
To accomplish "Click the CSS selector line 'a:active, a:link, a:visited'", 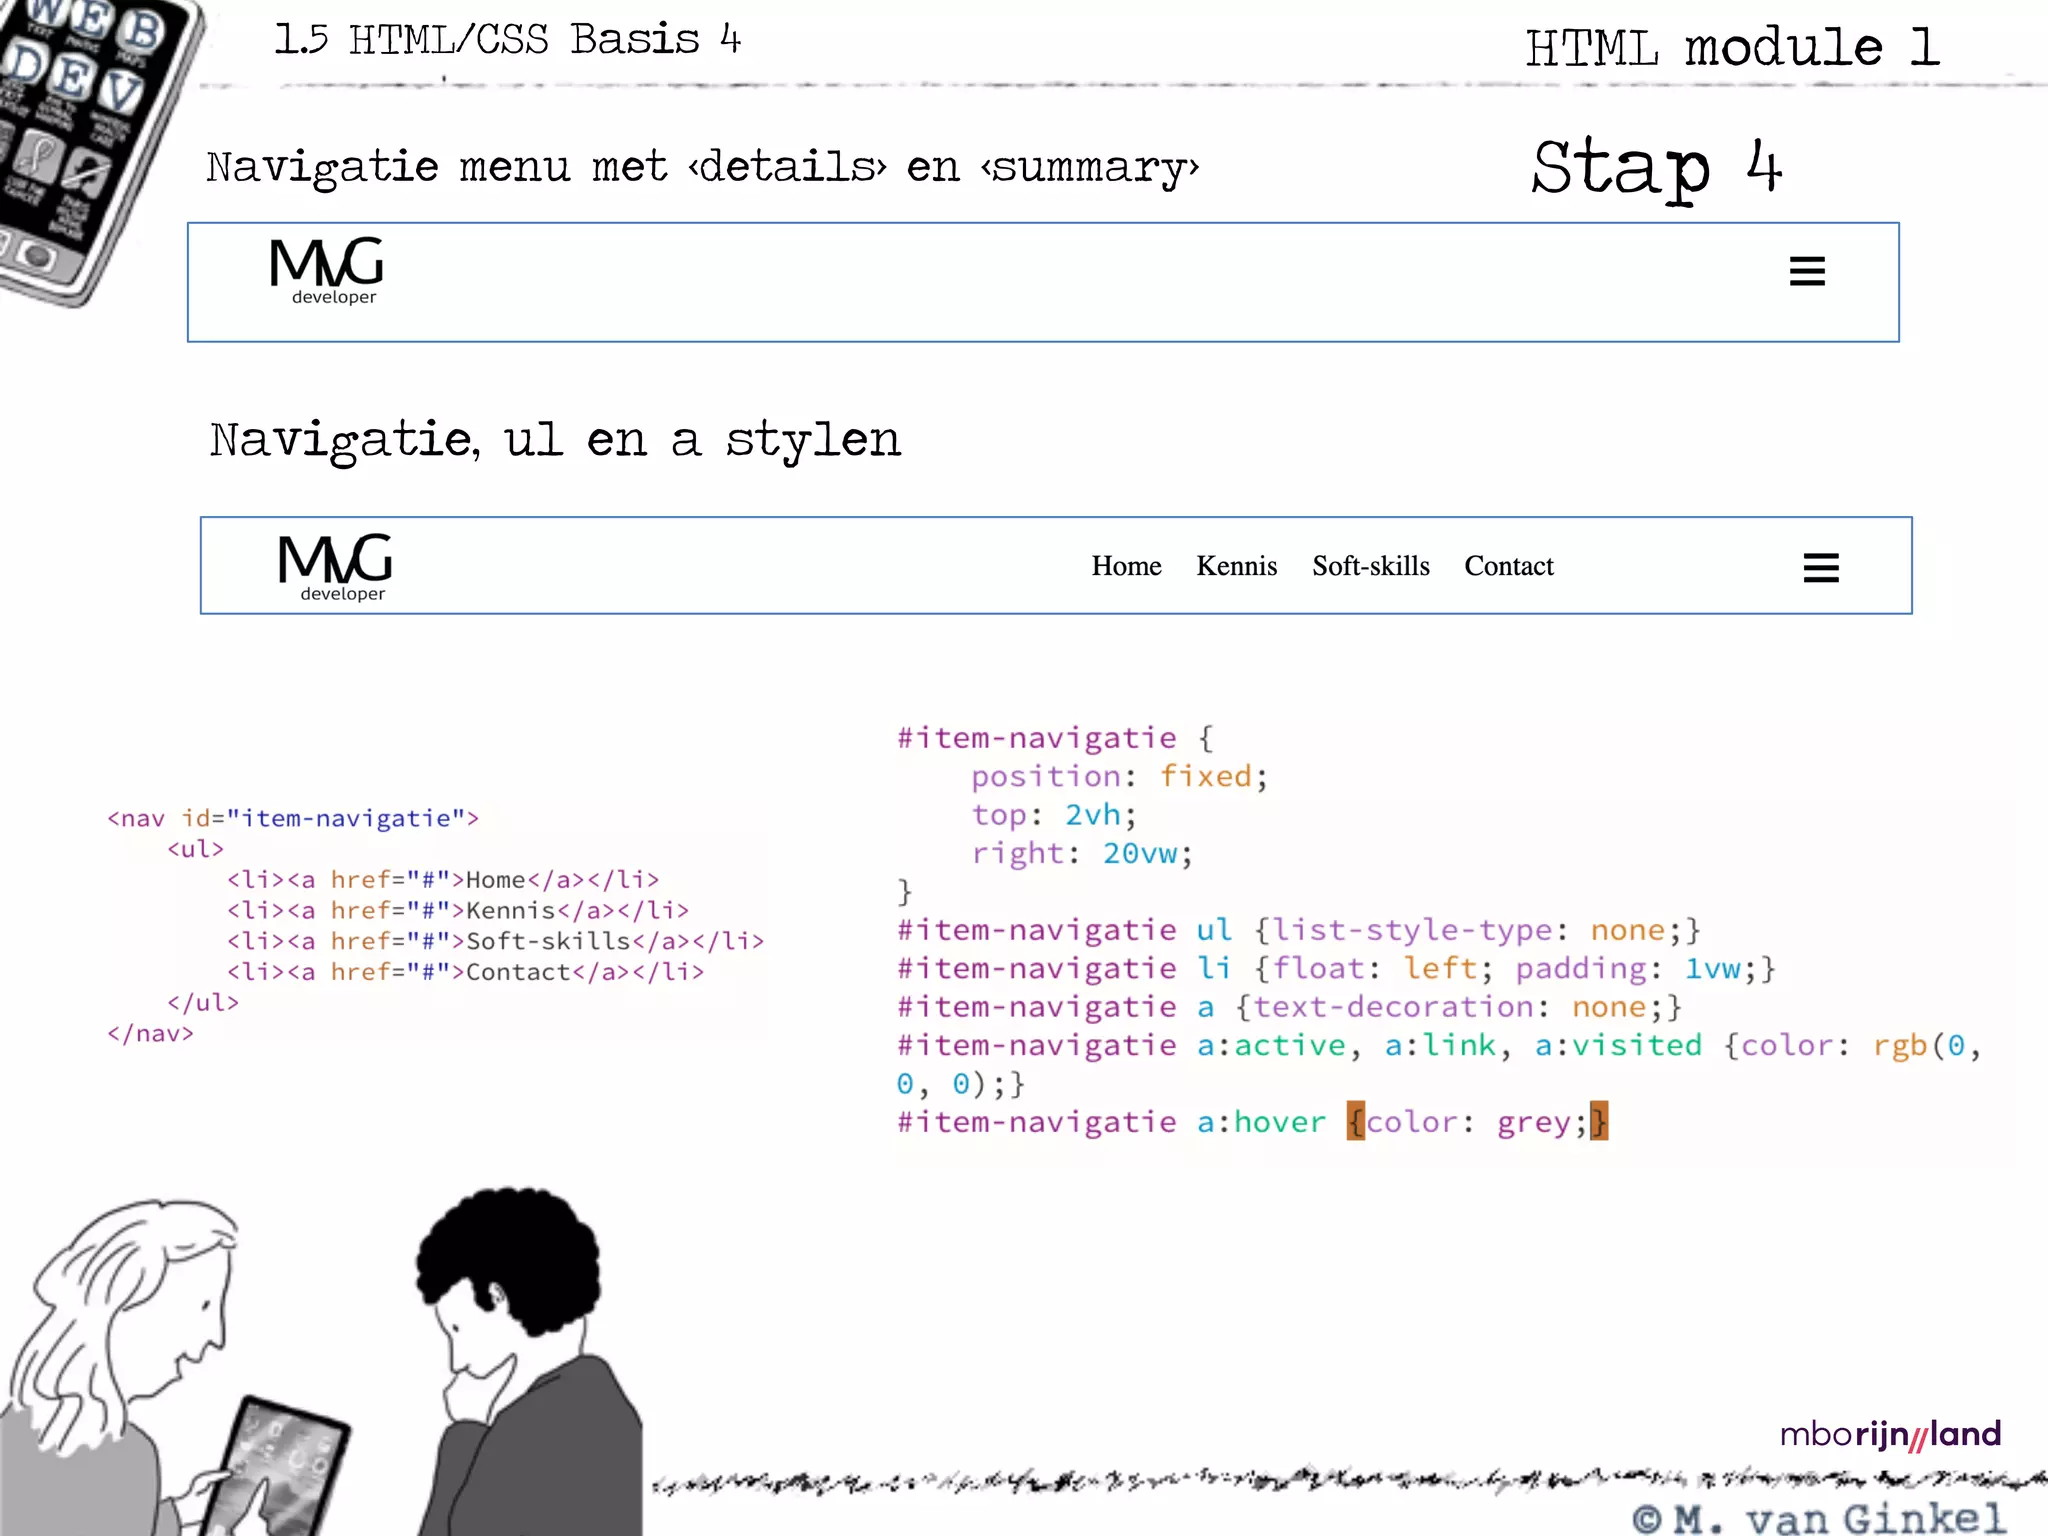I will coord(1449,1046).
